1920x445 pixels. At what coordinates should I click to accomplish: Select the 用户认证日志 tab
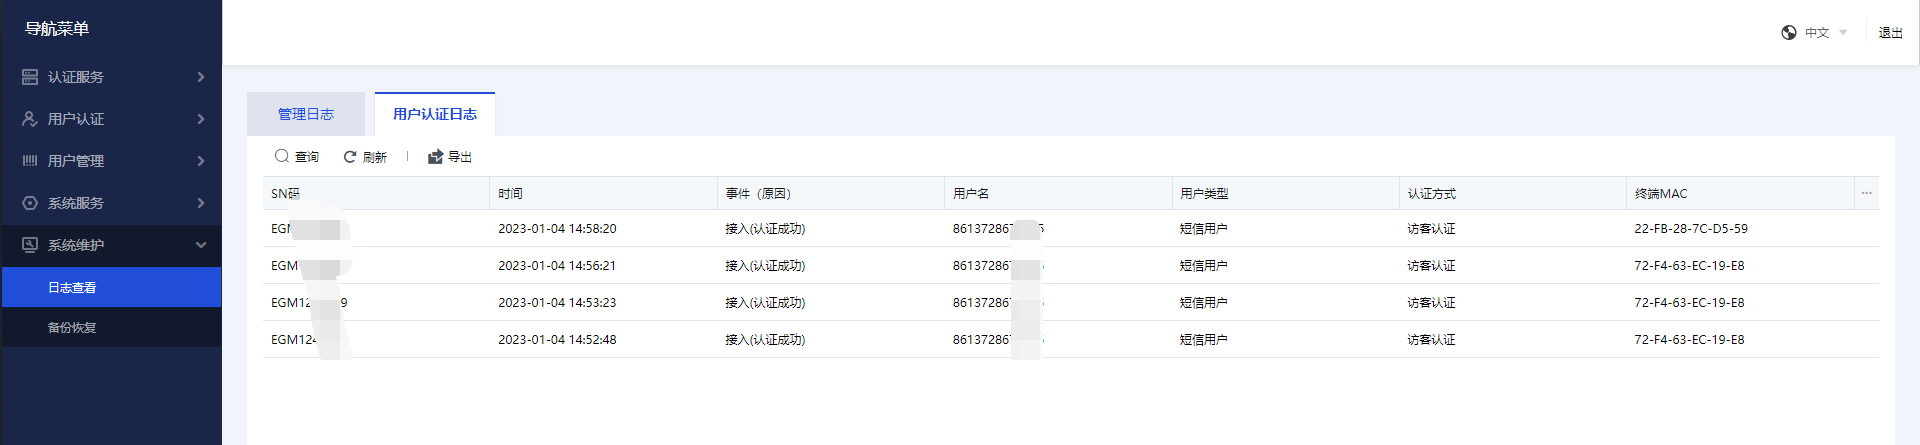pyautogui.click(x=435, y=114)
